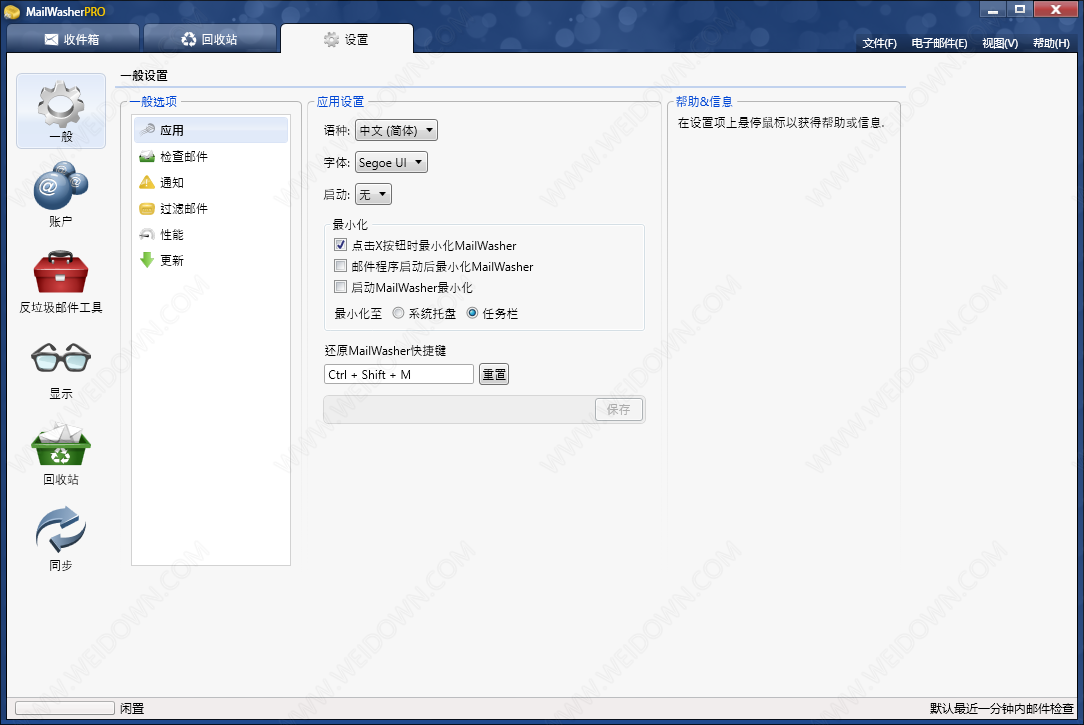This screenshot has width=1084, height=725.
Task: Open the 一般 settings gear icon
Action: pyautogui.click(x=61, y=105)
